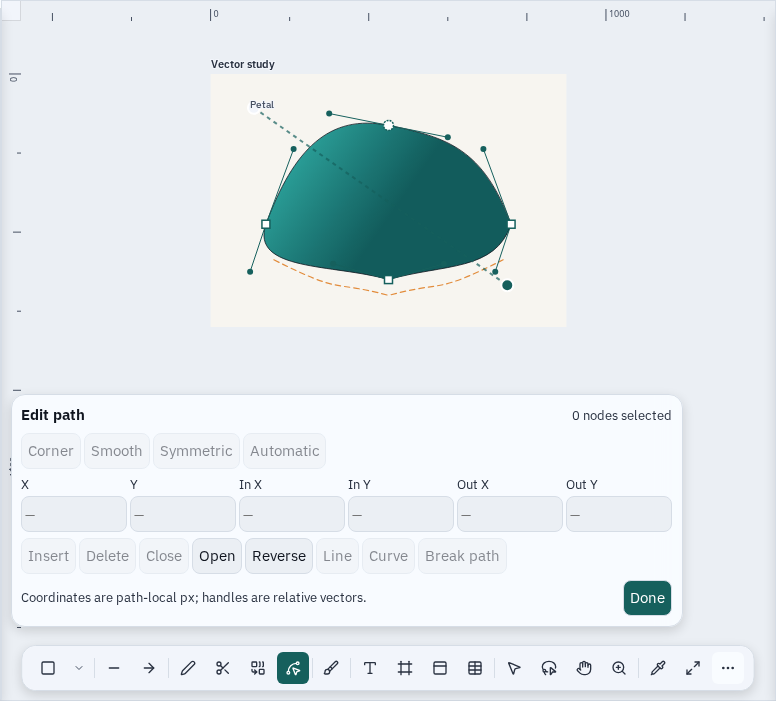Image resolution: width=776 pixels, height=701 pixels.
Task: Select the Text tool
Action: [370, 668]
